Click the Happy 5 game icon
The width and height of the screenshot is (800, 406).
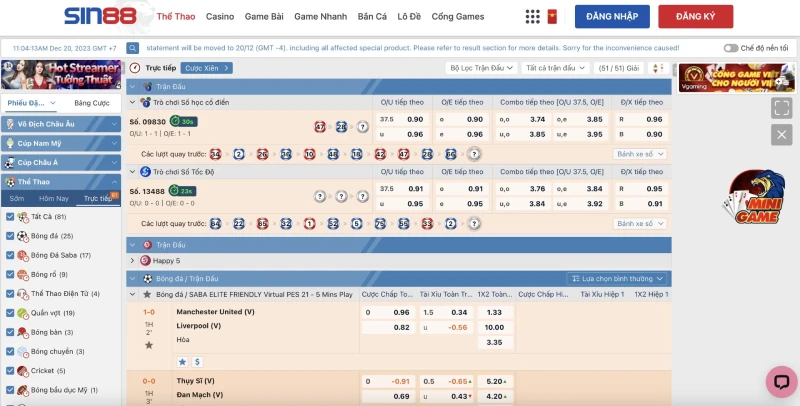pyautogui.click(x=145, y=261)
